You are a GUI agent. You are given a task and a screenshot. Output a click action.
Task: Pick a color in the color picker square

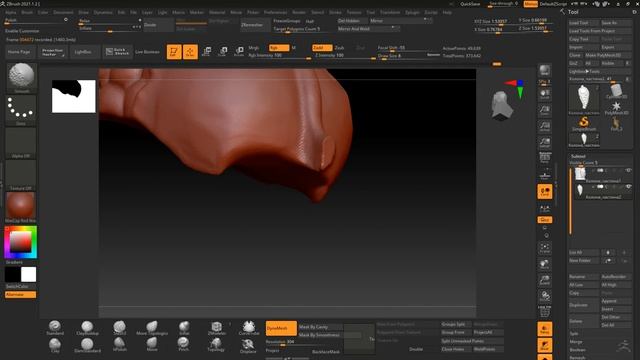click(x=20, y=242)
